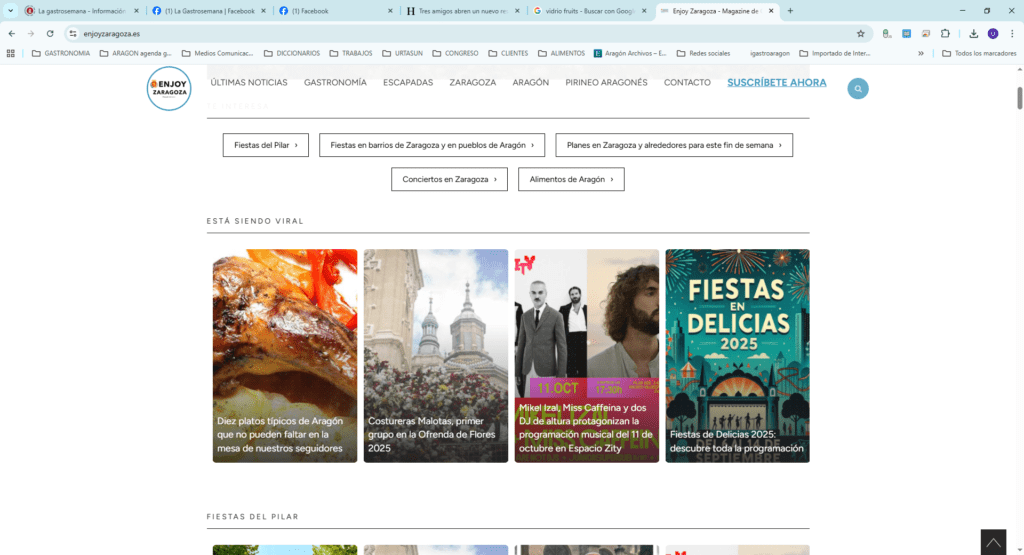Click the Fiestas del Pilar button
This screenshot has width=1024, height=555.
[266, 145]
